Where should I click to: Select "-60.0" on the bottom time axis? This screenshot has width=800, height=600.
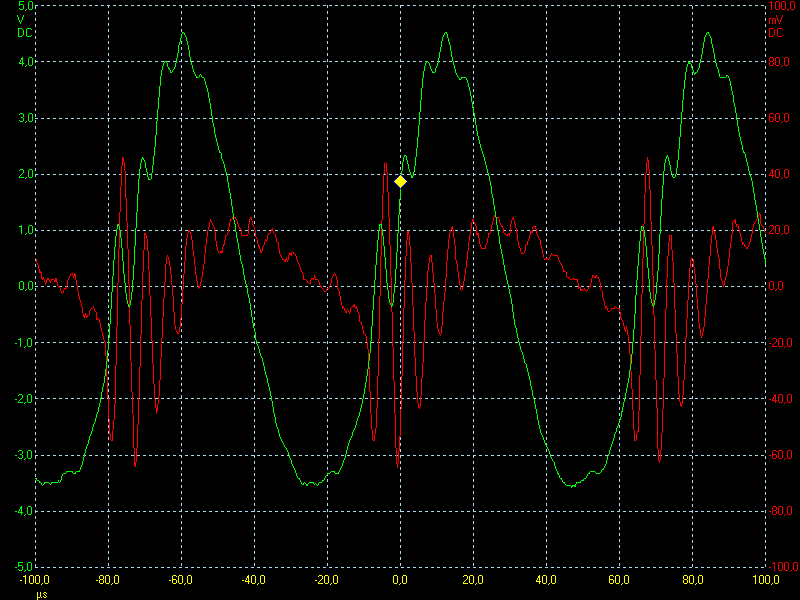point(181,579)
